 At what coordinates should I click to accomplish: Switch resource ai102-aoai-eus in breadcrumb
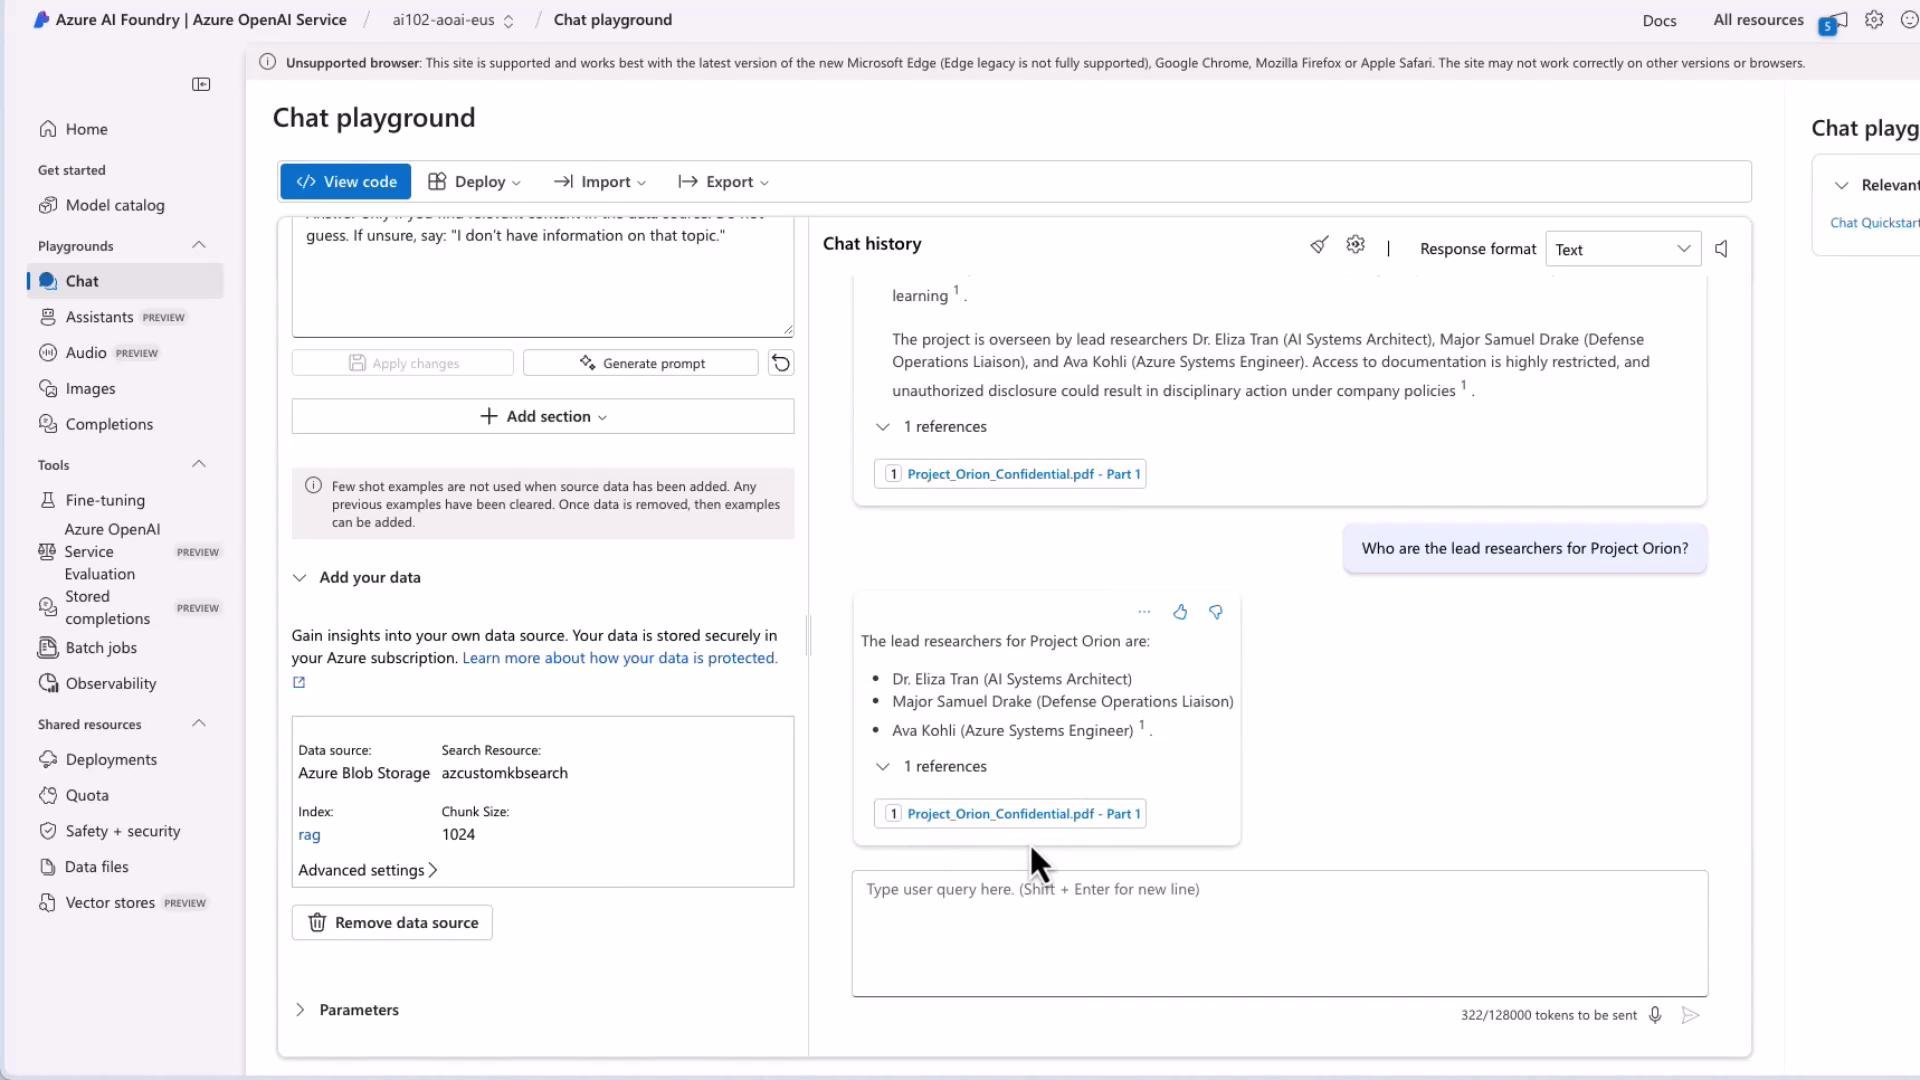453,20
